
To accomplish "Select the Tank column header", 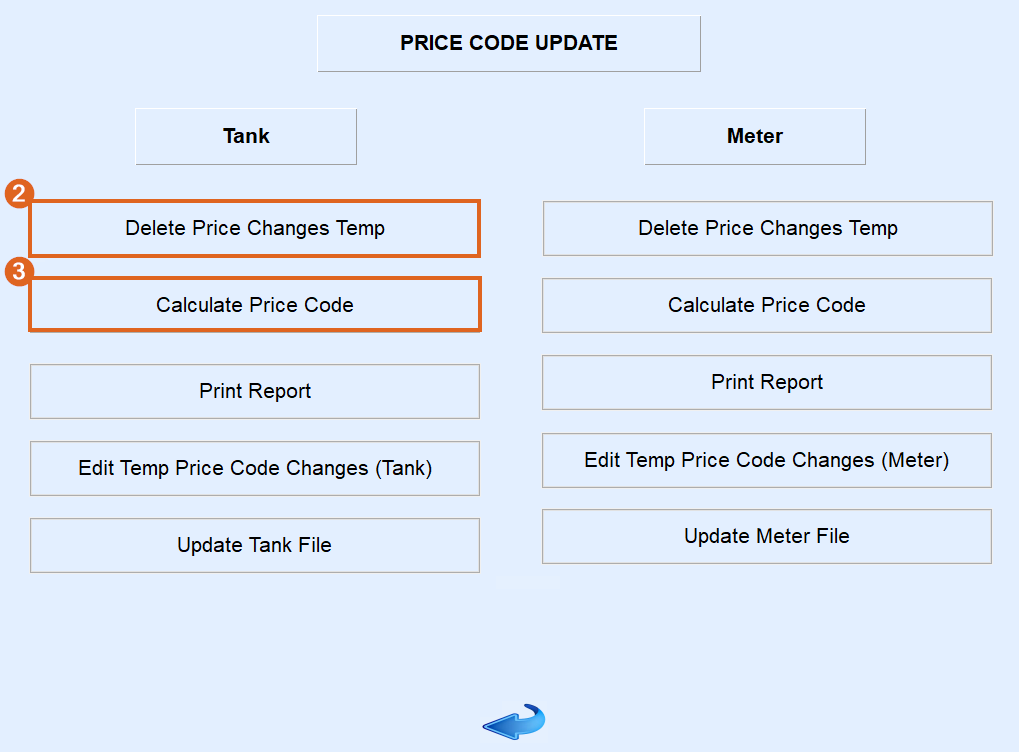I will (x=246, y=136).
